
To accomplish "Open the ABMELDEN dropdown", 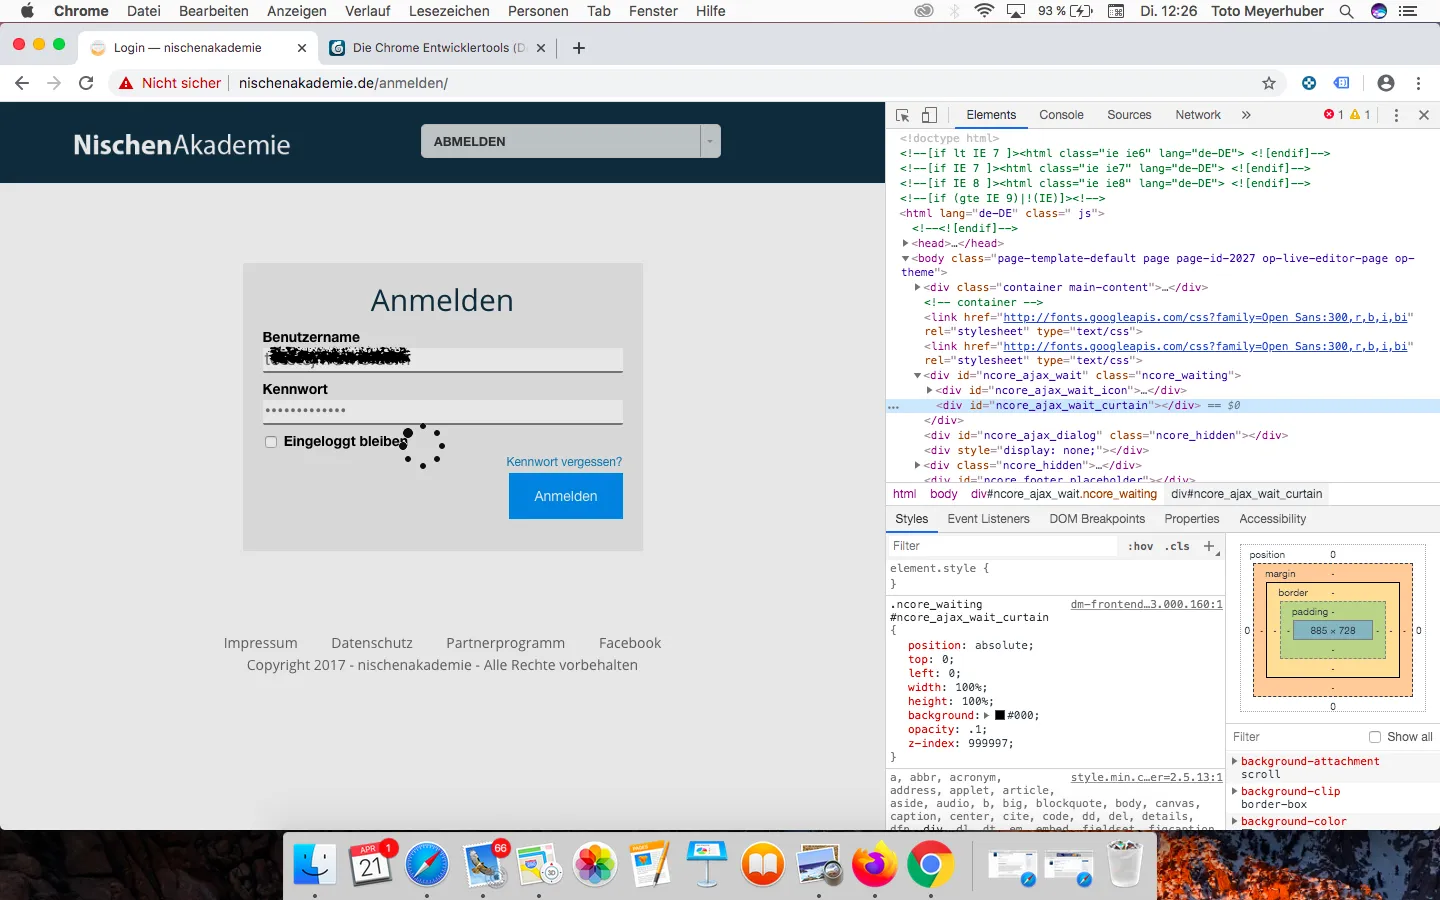I will click(571, 141).
